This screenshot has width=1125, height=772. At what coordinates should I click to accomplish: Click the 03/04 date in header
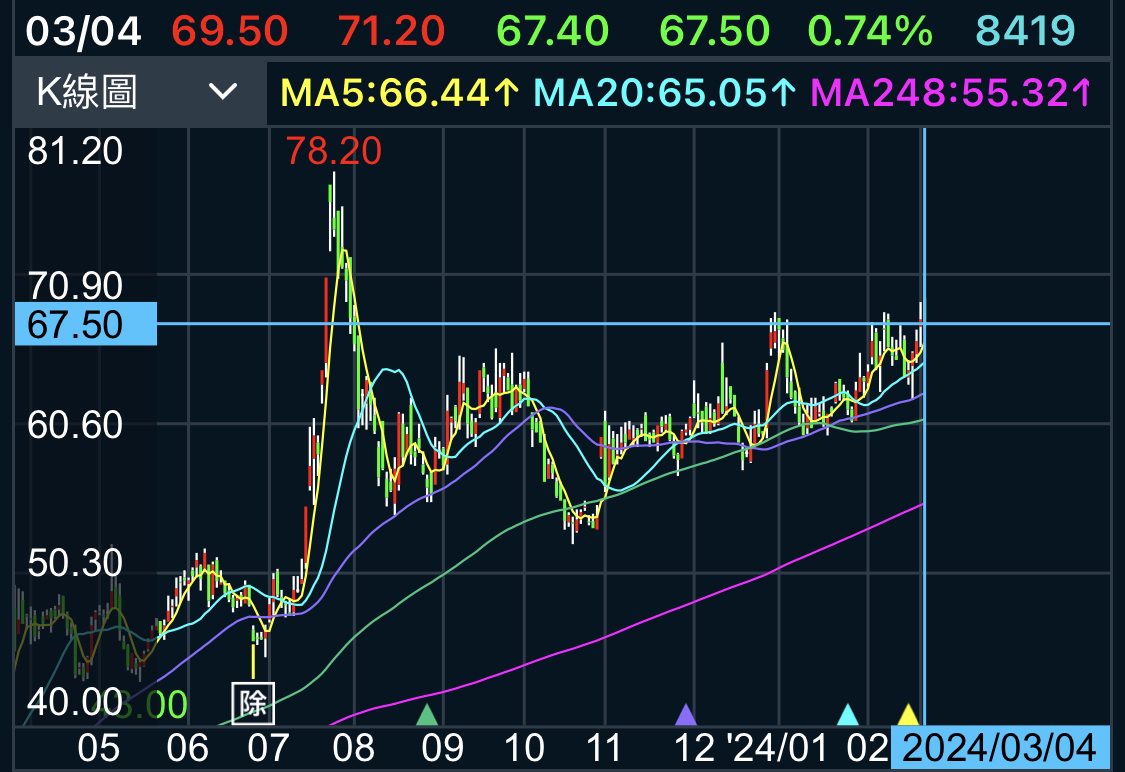[x=83, y=32]
